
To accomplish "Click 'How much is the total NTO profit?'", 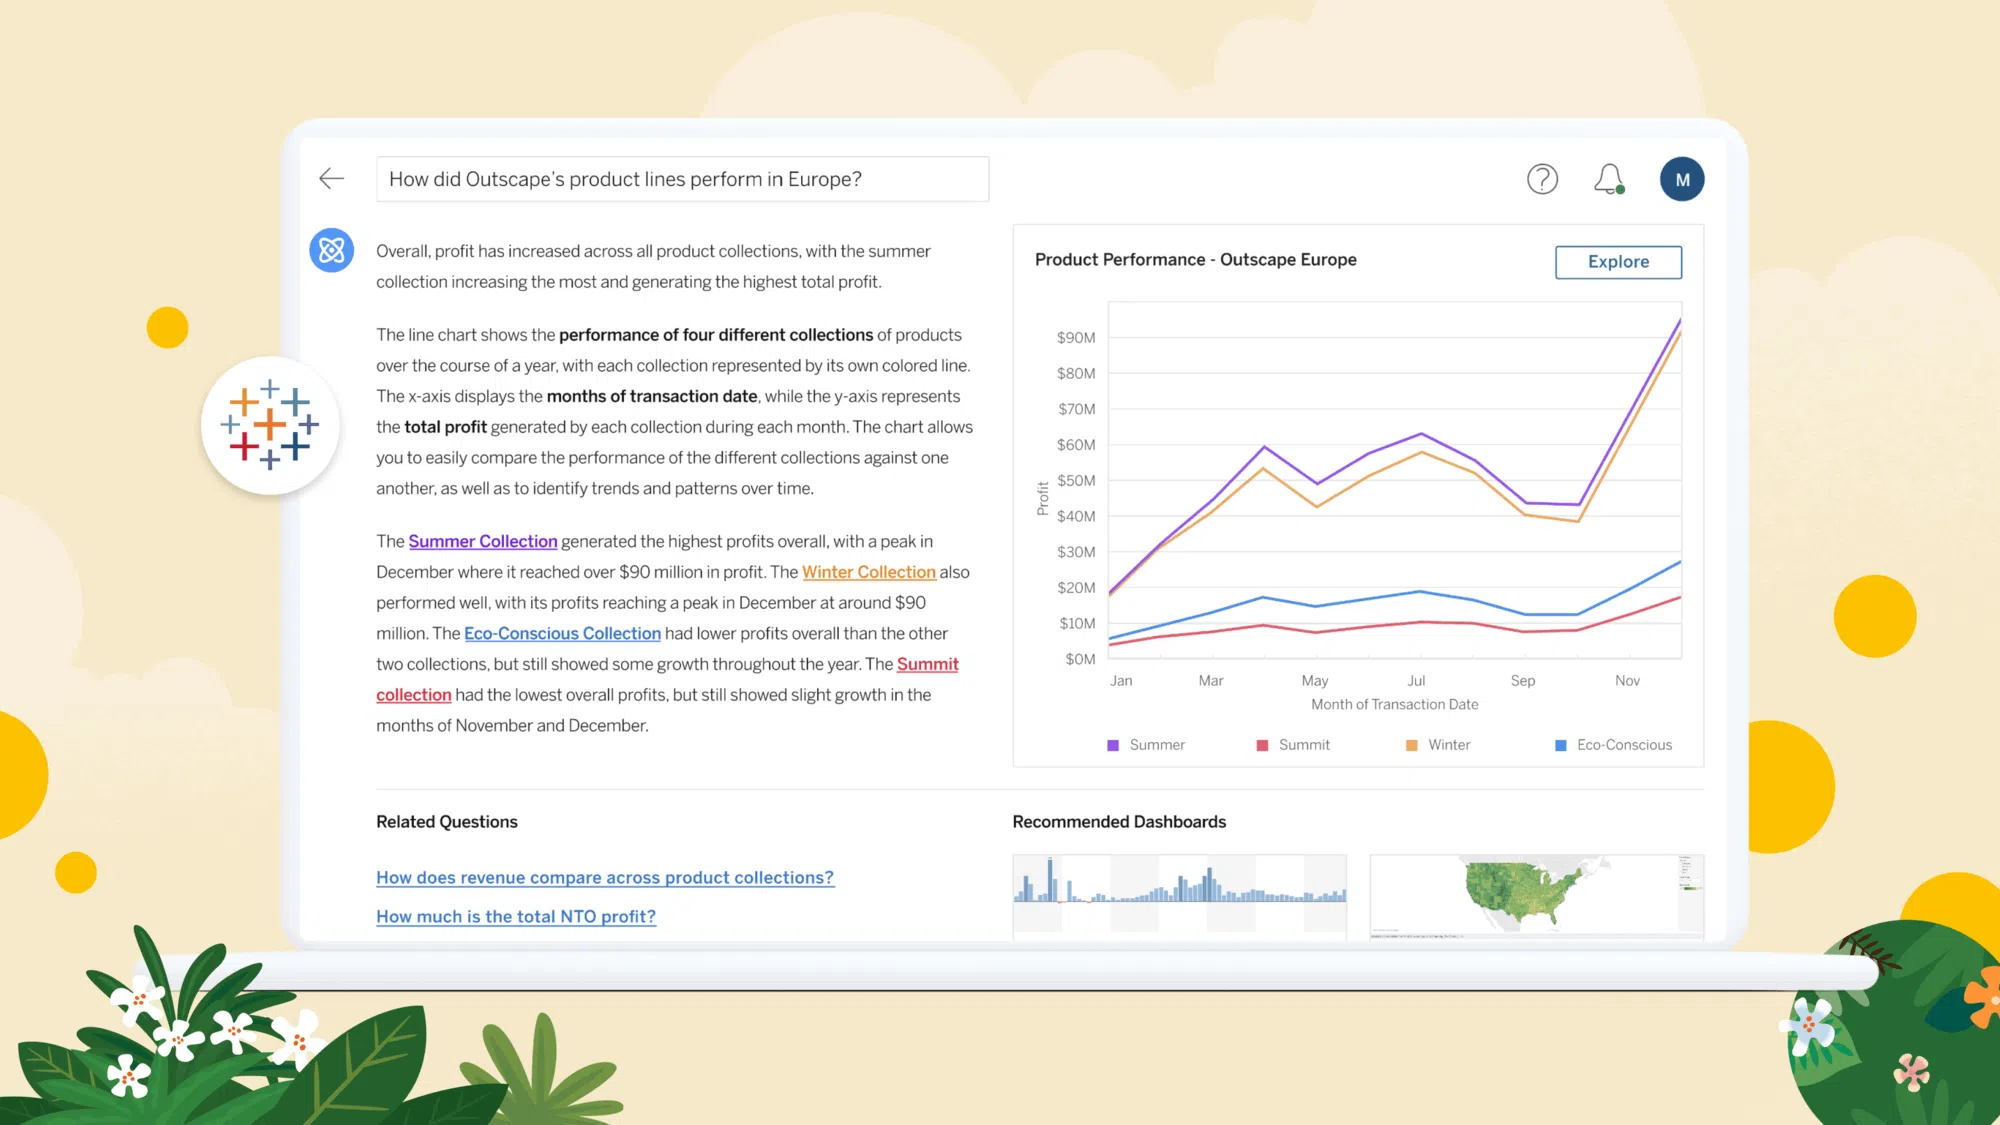I will 516,916.
